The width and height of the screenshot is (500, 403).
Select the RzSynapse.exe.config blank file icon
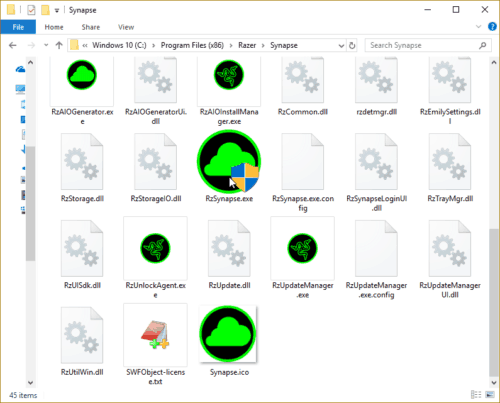303,161
